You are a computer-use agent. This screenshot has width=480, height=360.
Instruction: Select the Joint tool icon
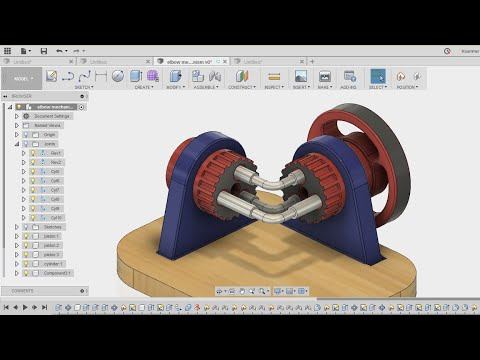point(215,76)
